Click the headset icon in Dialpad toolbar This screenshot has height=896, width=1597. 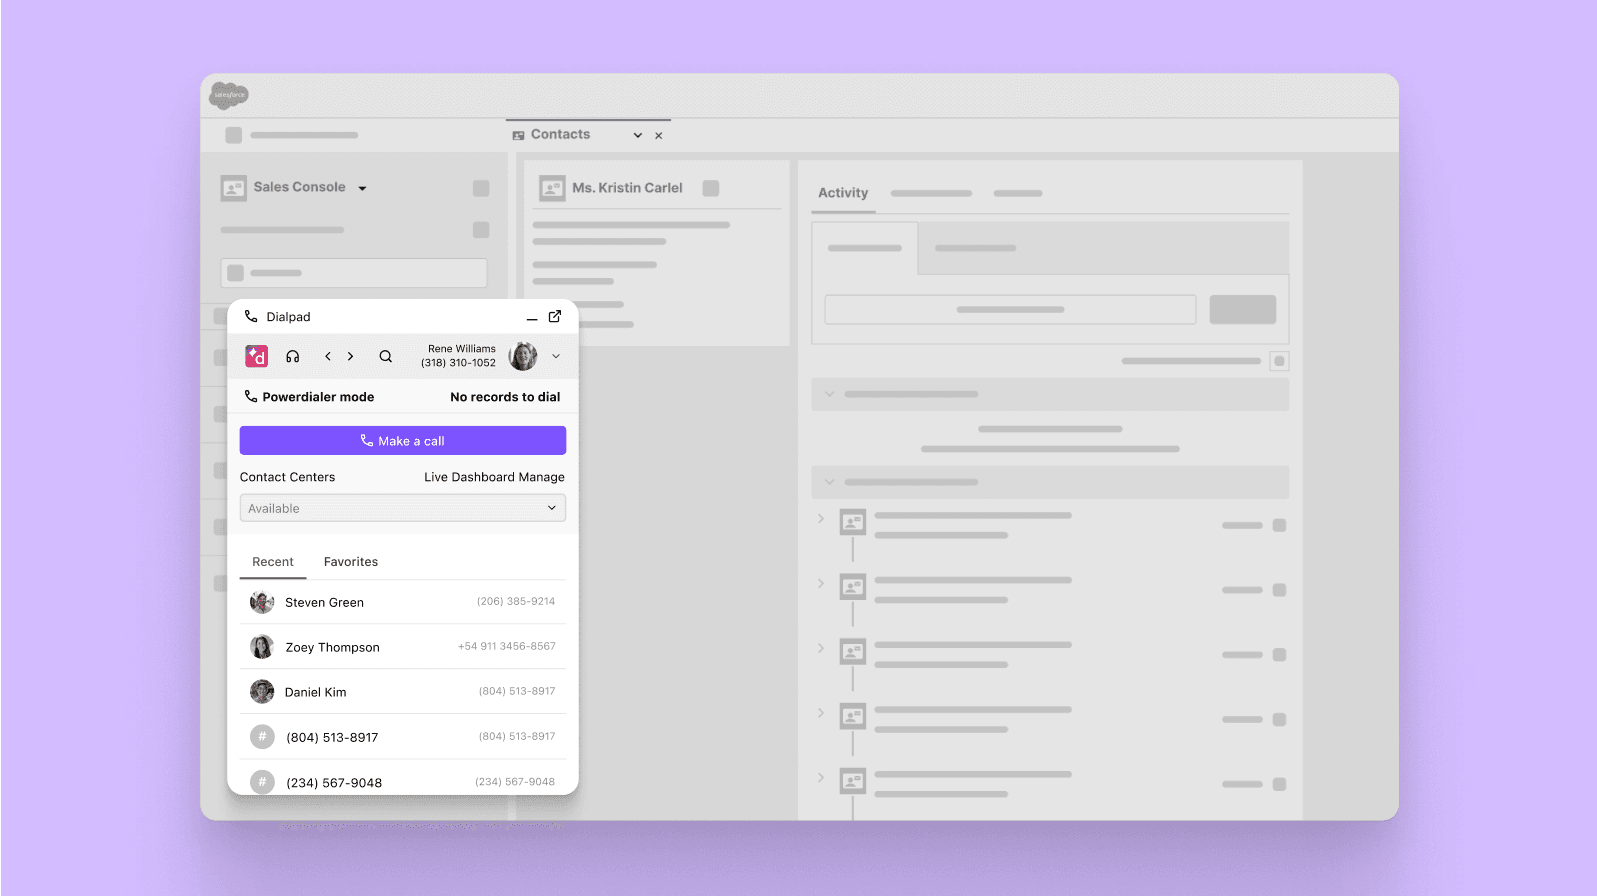(x=293, y=356)
